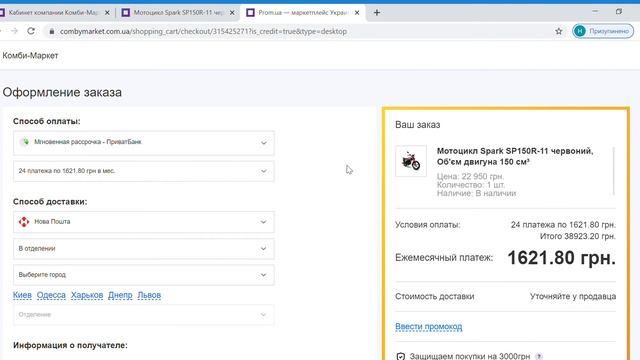Open the В отделении delivery type dropdown

coord(144,249)
